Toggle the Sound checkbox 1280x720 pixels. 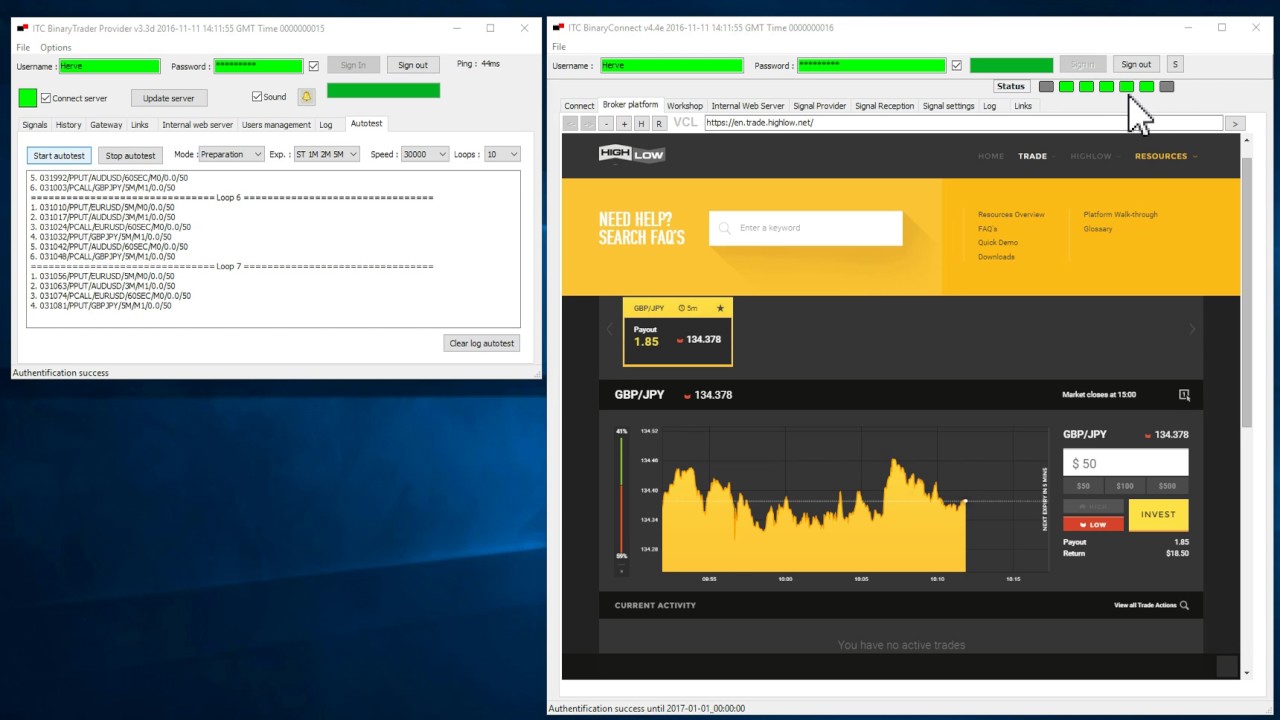[x=257, y=97]
